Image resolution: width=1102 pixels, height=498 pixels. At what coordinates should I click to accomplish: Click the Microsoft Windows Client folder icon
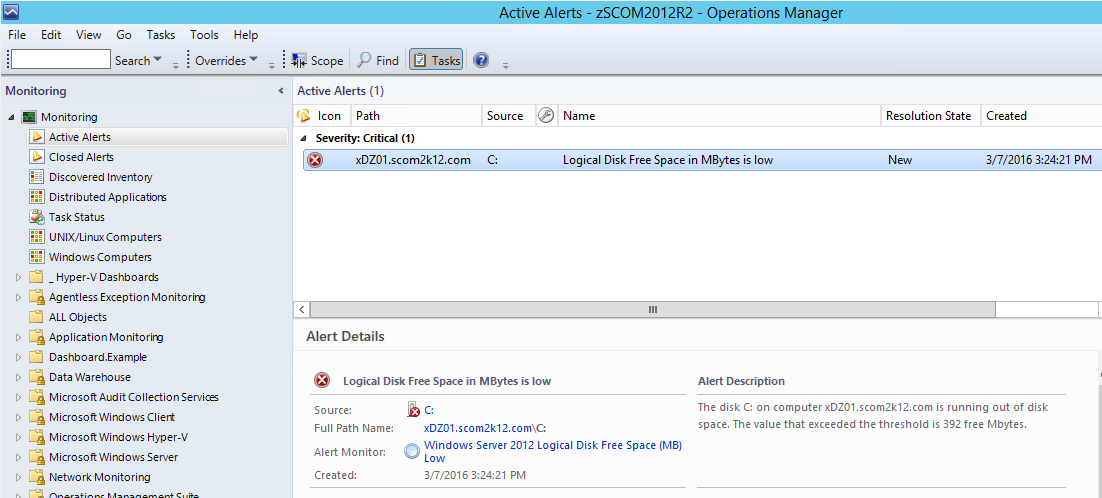coord(37,417)
